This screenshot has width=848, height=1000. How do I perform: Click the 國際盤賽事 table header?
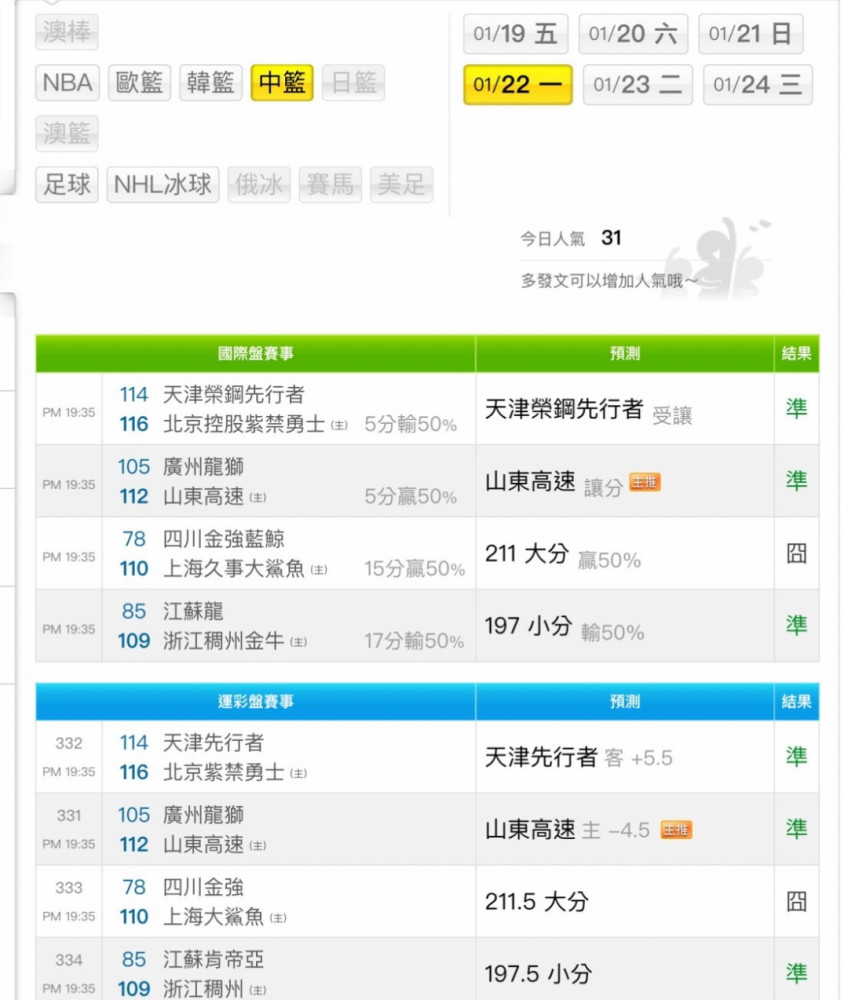256,353
